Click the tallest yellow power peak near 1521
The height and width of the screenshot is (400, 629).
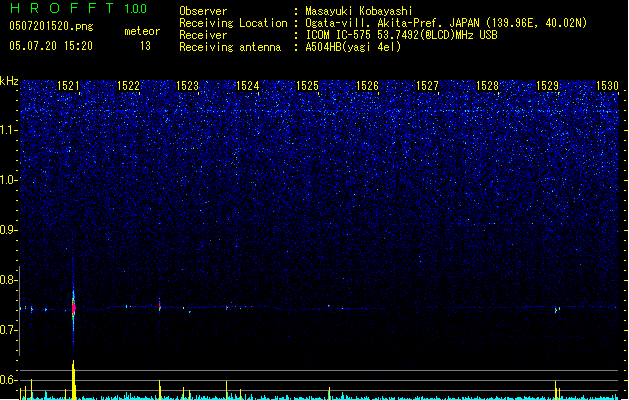[x=73, y=380]
